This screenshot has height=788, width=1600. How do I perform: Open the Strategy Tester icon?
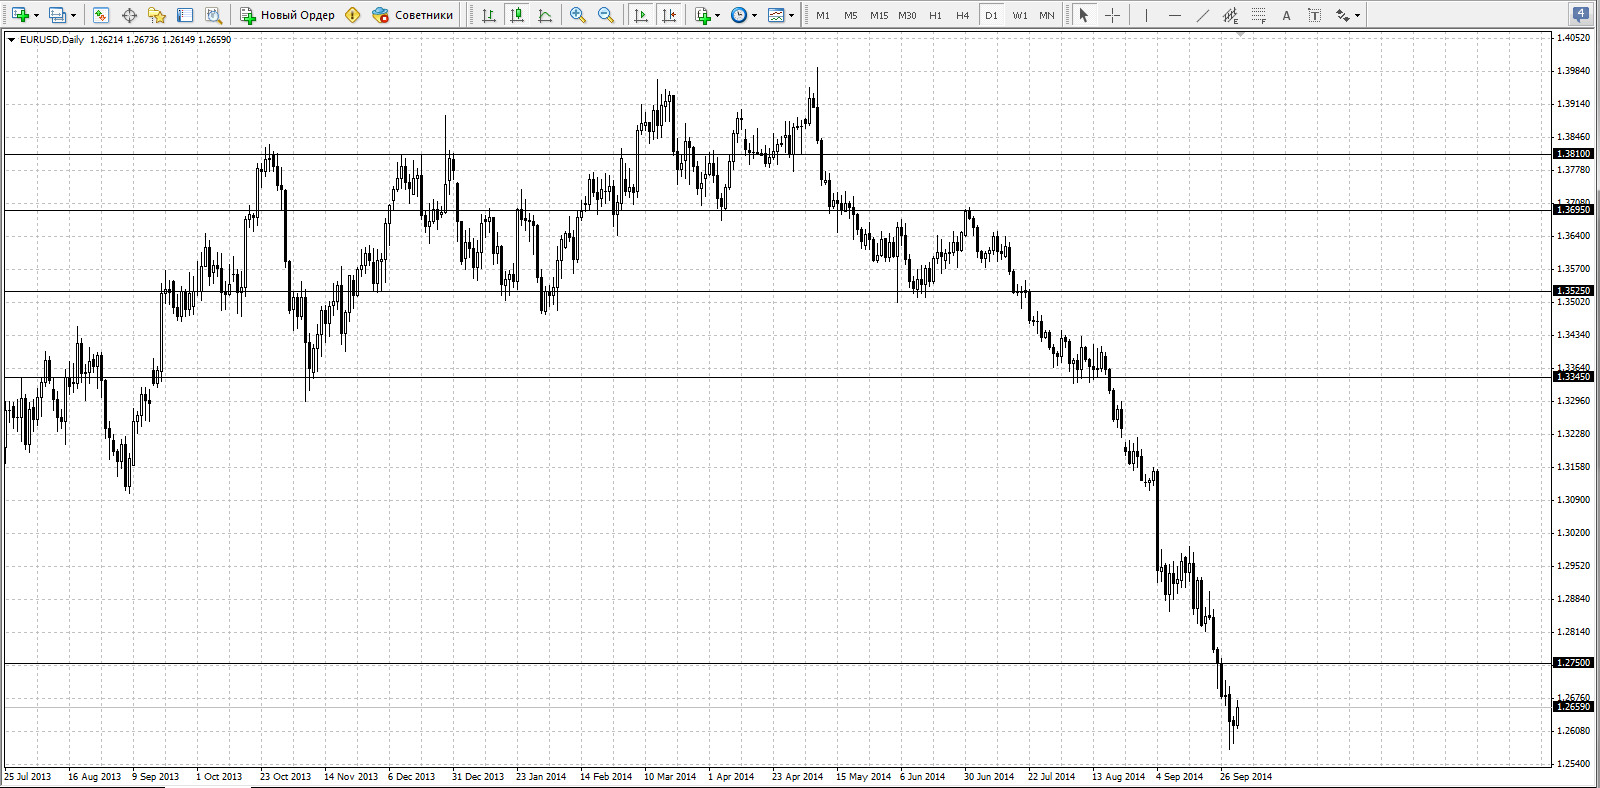213,15
